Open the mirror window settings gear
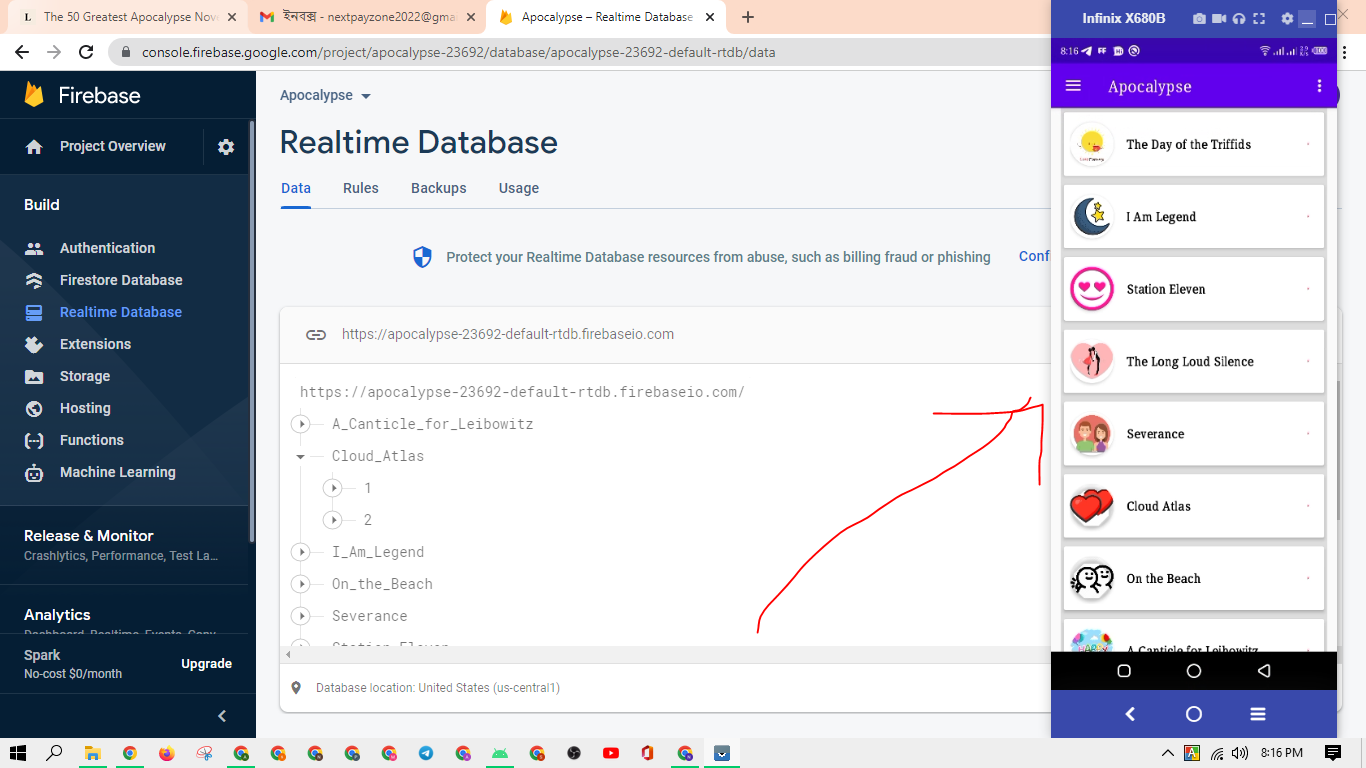Viewport: 1366px width, 768px height. [x=1287, y=19]
